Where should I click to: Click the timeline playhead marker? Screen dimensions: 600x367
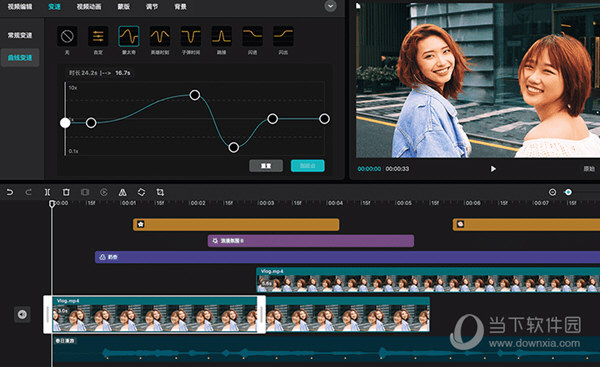point(52,204)
